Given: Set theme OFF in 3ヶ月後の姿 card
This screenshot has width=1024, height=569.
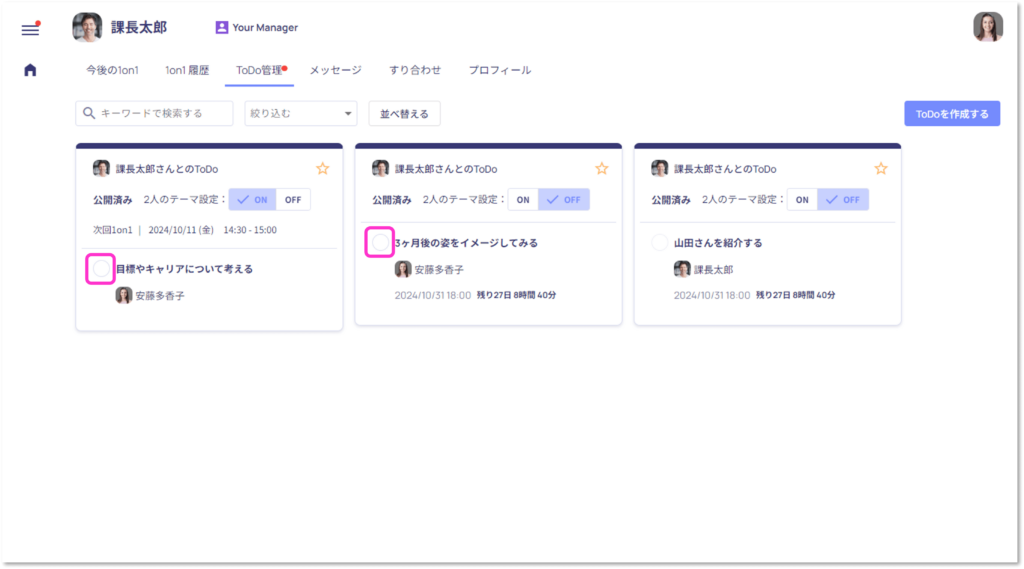Looking at the screenshot, I should (564, 200).
